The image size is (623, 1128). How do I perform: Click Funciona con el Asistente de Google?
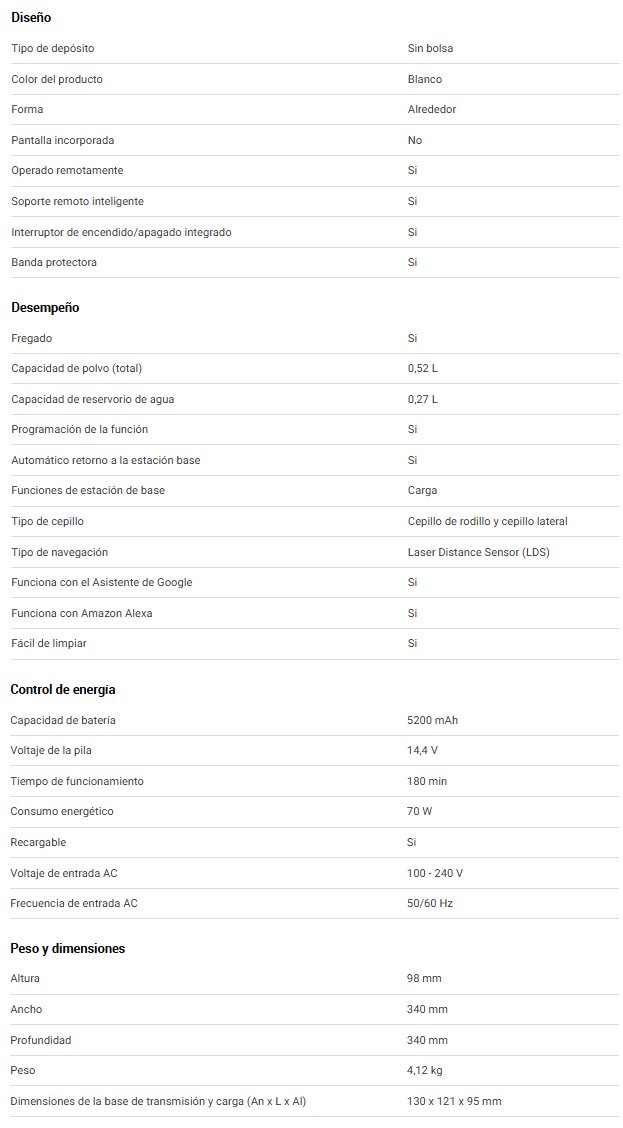102,582
